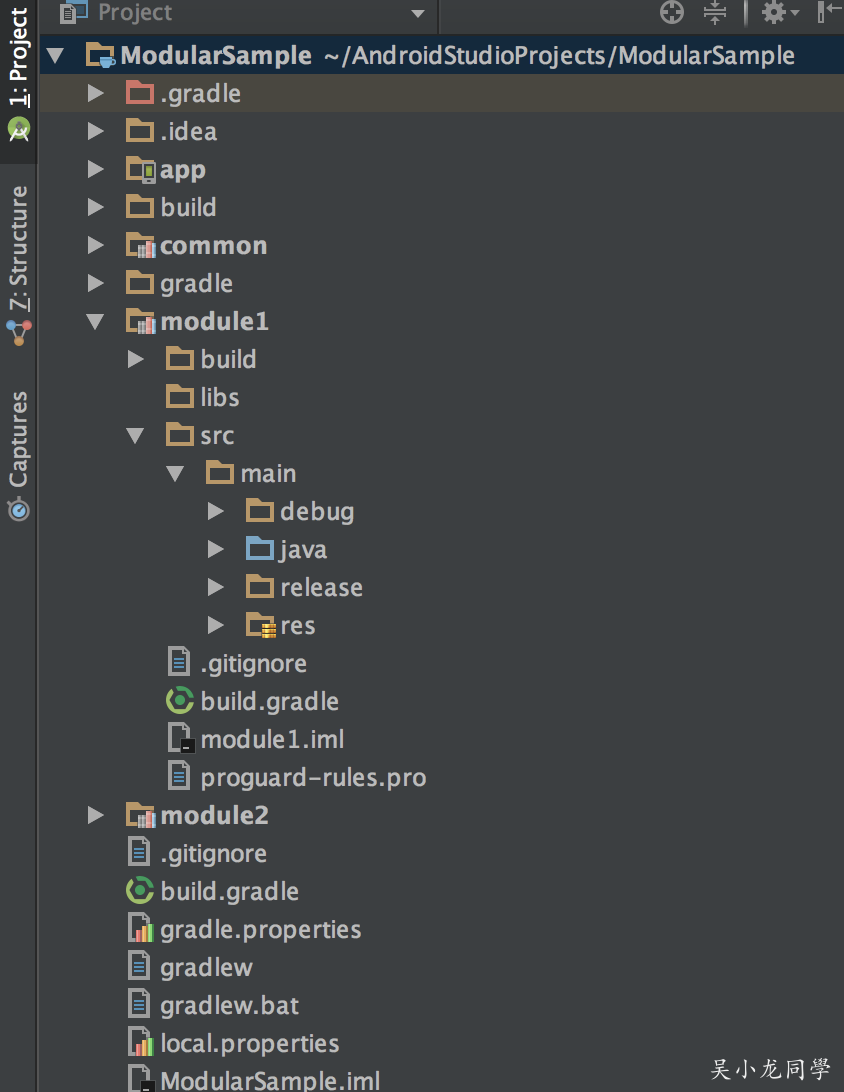Select the ModularSample root label
Image resolution: width=844 pixels, height=1092 pixels.
pyautogui.click(x=216, y=56)
